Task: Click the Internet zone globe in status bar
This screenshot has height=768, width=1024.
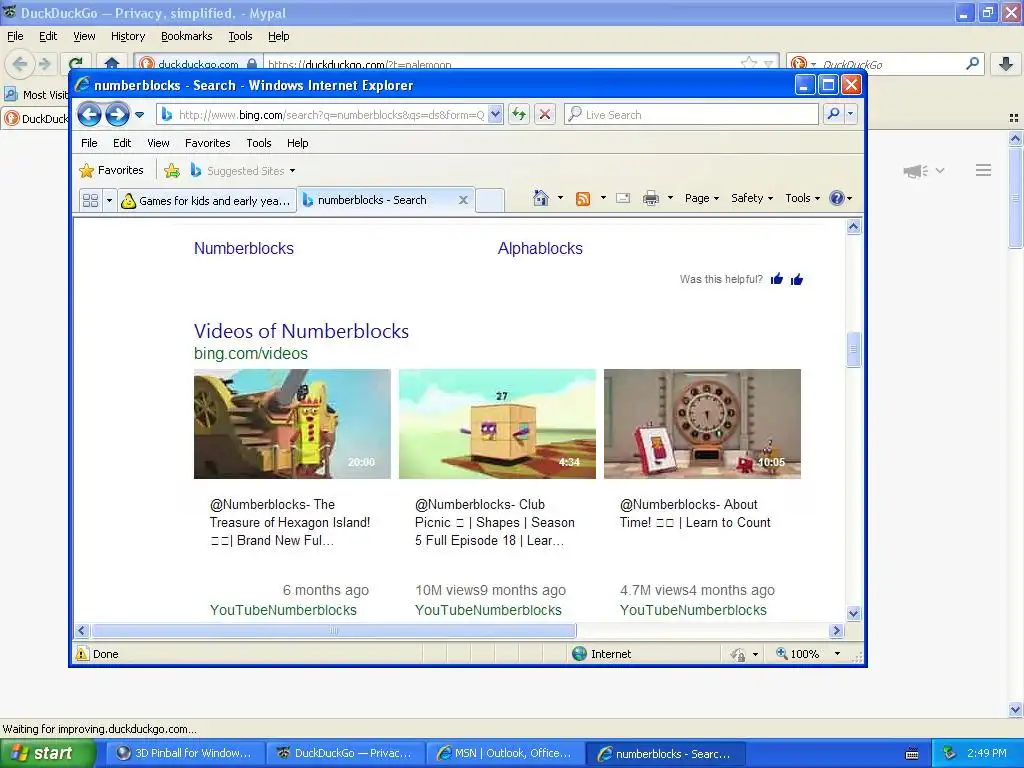Action: tap(579, 654)
